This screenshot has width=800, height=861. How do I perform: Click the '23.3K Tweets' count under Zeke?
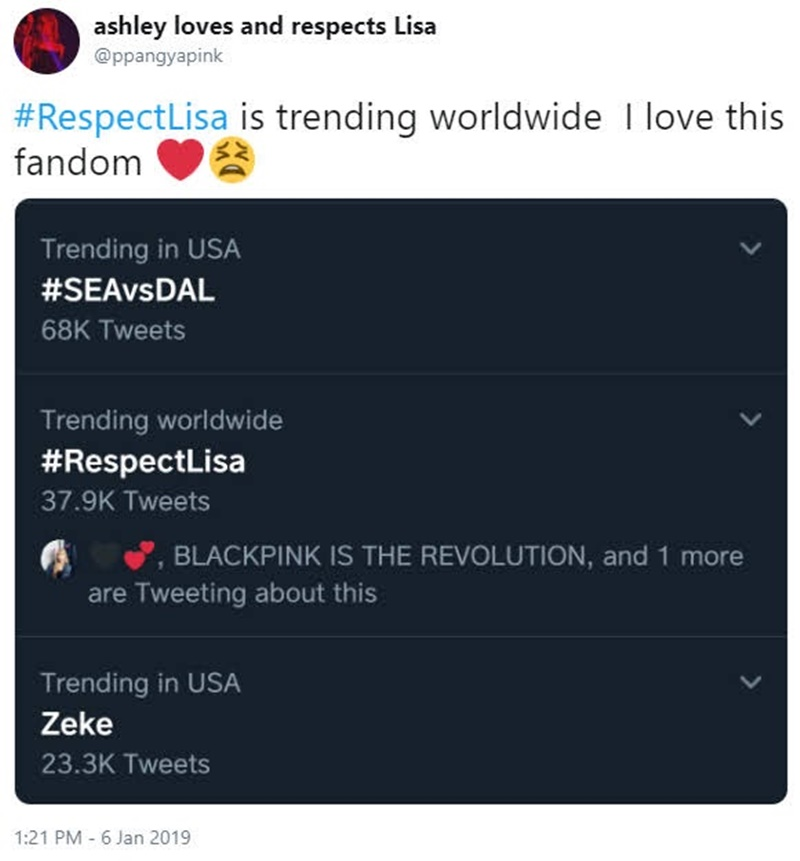(125, 764)
